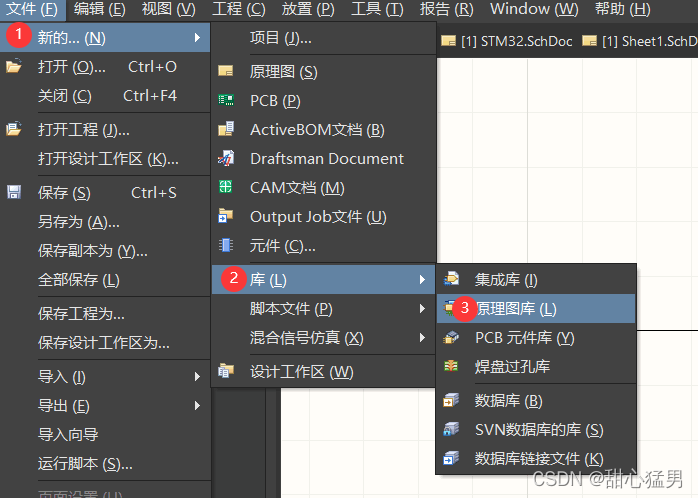Choose 保存工程为...
The image size is (698, 498).
(x=106, y=313)
